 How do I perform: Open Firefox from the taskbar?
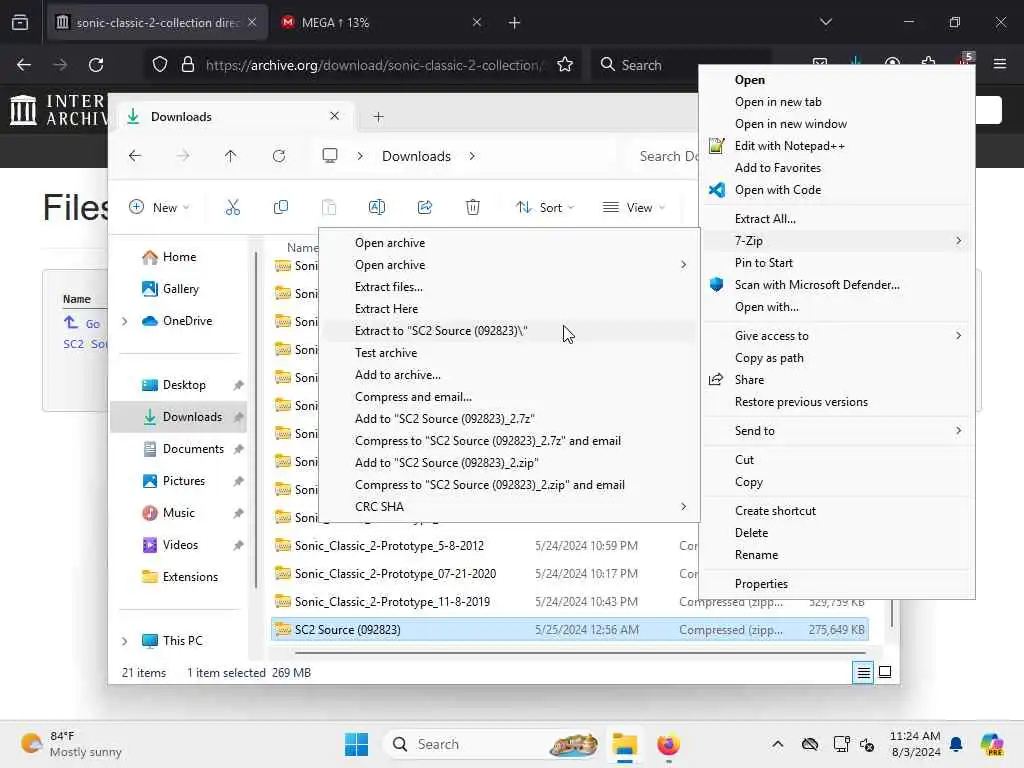668,744
